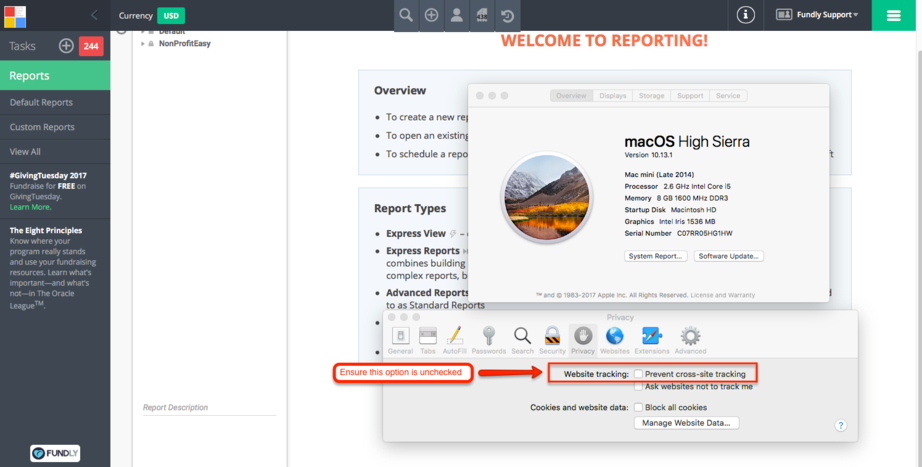Image resolution: width=922 pixels, height=467 pixels.
Task: Open Extensions preferences icon
Action: click(x=652, y=341)
